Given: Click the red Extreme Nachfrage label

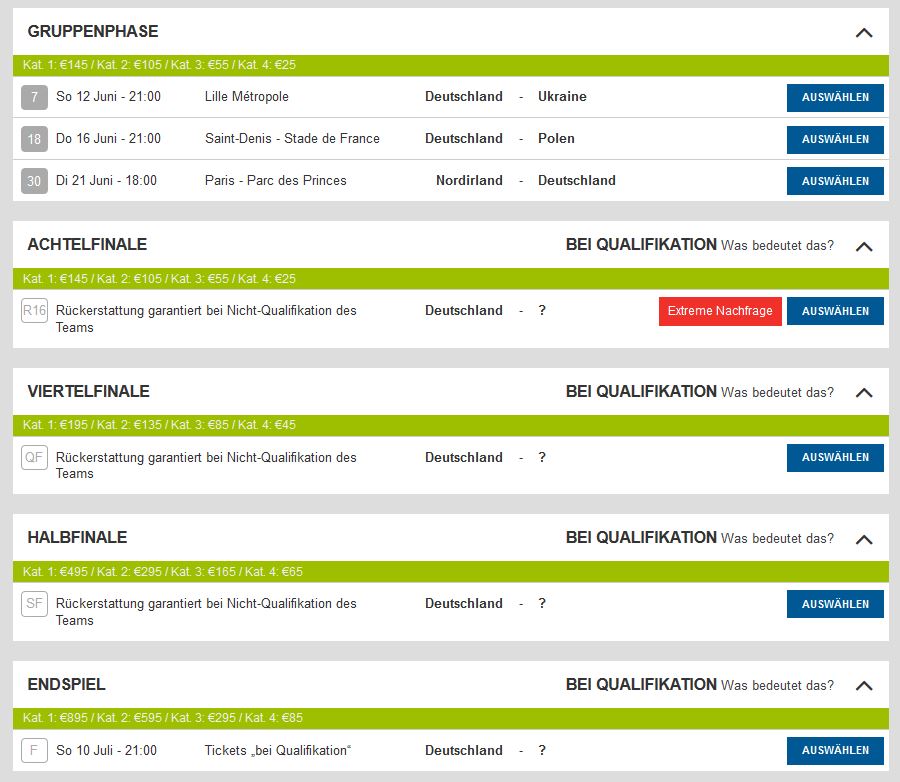Looking at the screenshot, I should pos(720,311).
